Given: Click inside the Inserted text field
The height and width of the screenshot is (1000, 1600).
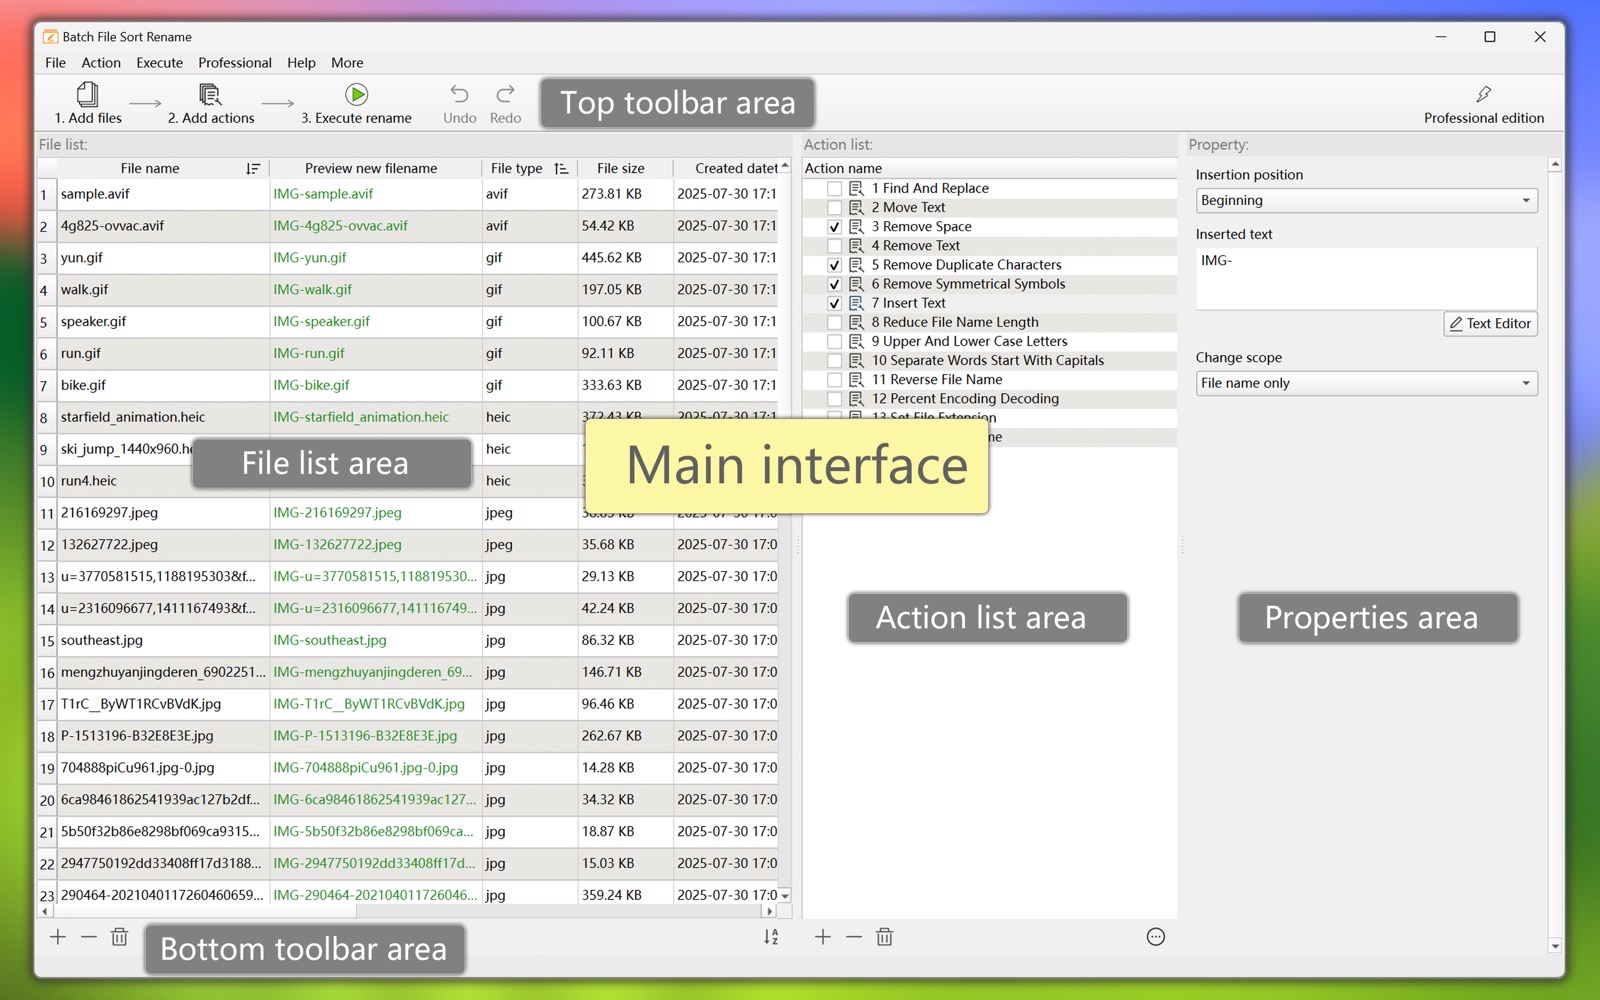Looking at the screenshot, I should pyautogui.click(x=1366, y=279).
